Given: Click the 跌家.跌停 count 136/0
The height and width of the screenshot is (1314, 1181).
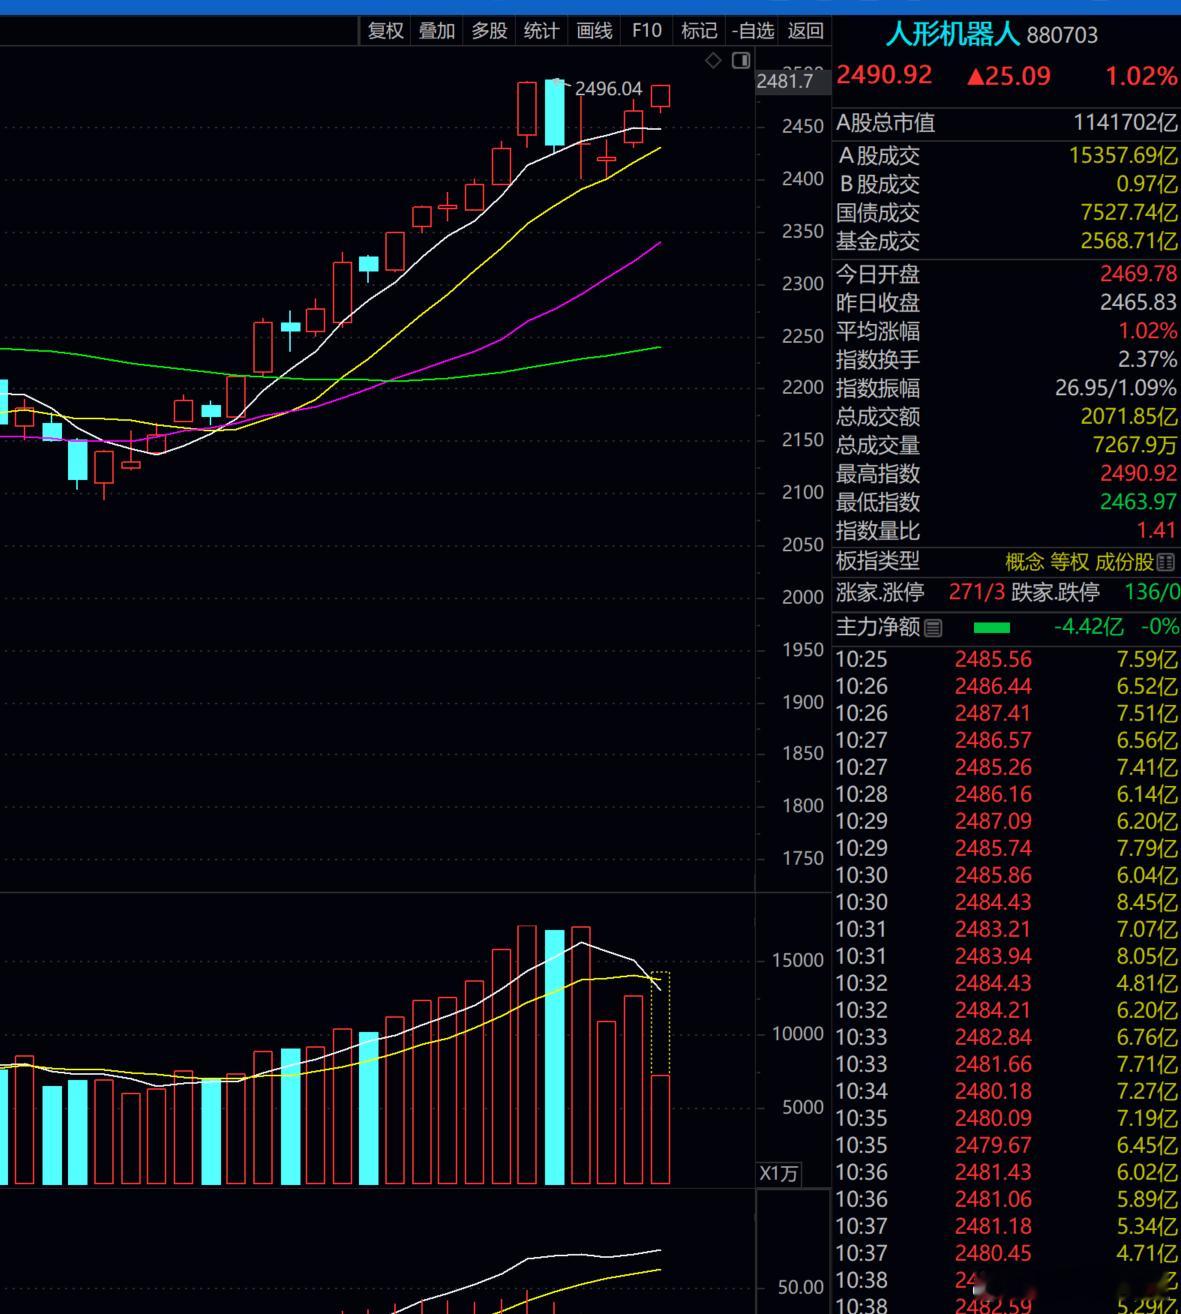Looking at the screenshot, I should click(x=1152, y=592).
